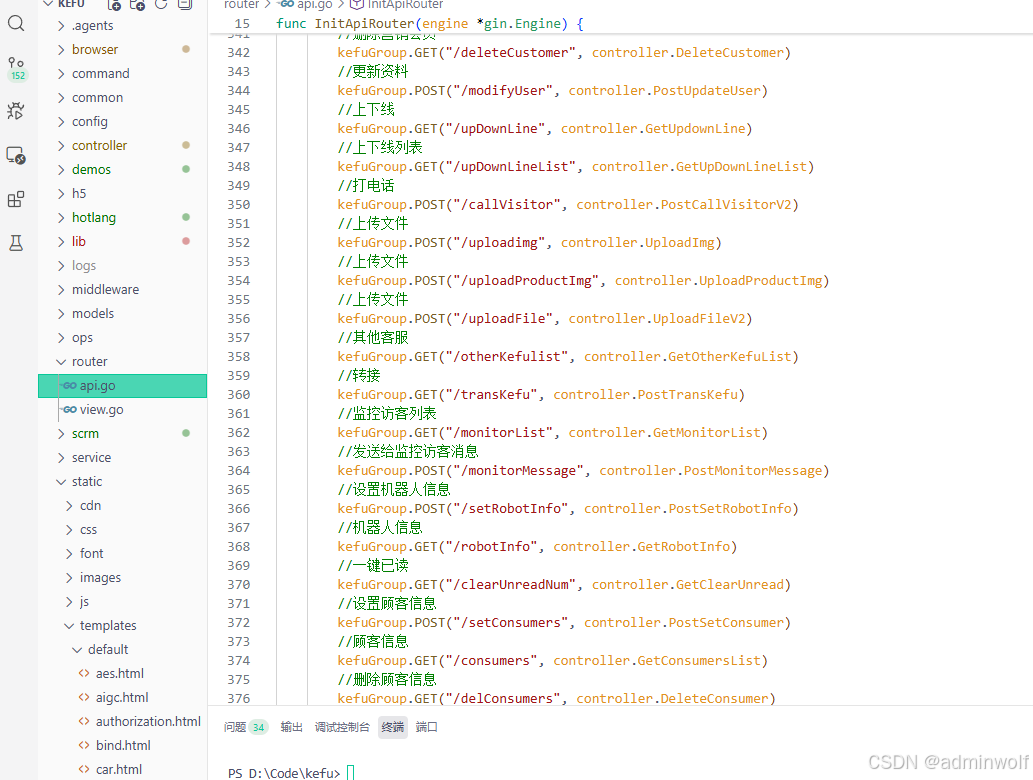This screenshot has width=1033, height=780.
Task: Focus the terminal prompt PS D:\Code\kefu>
Action: (284, 773)
